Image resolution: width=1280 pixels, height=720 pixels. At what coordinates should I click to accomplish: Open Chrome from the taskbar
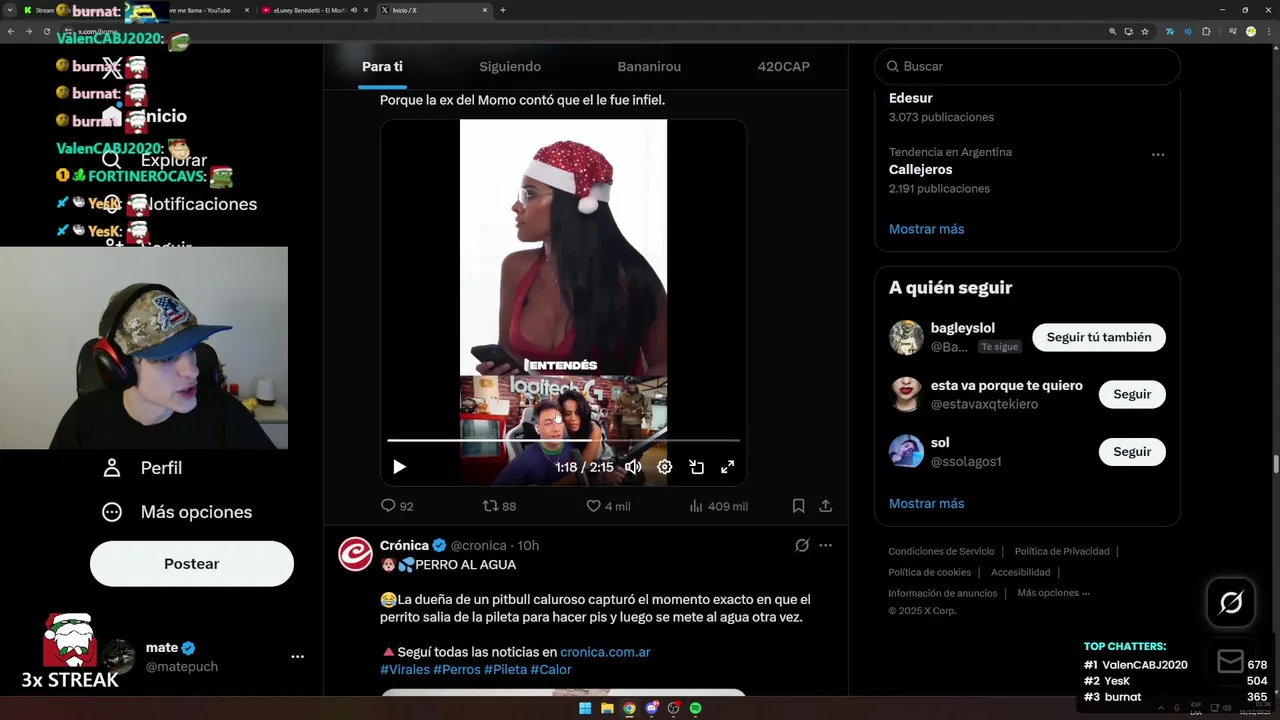[629, 708]
